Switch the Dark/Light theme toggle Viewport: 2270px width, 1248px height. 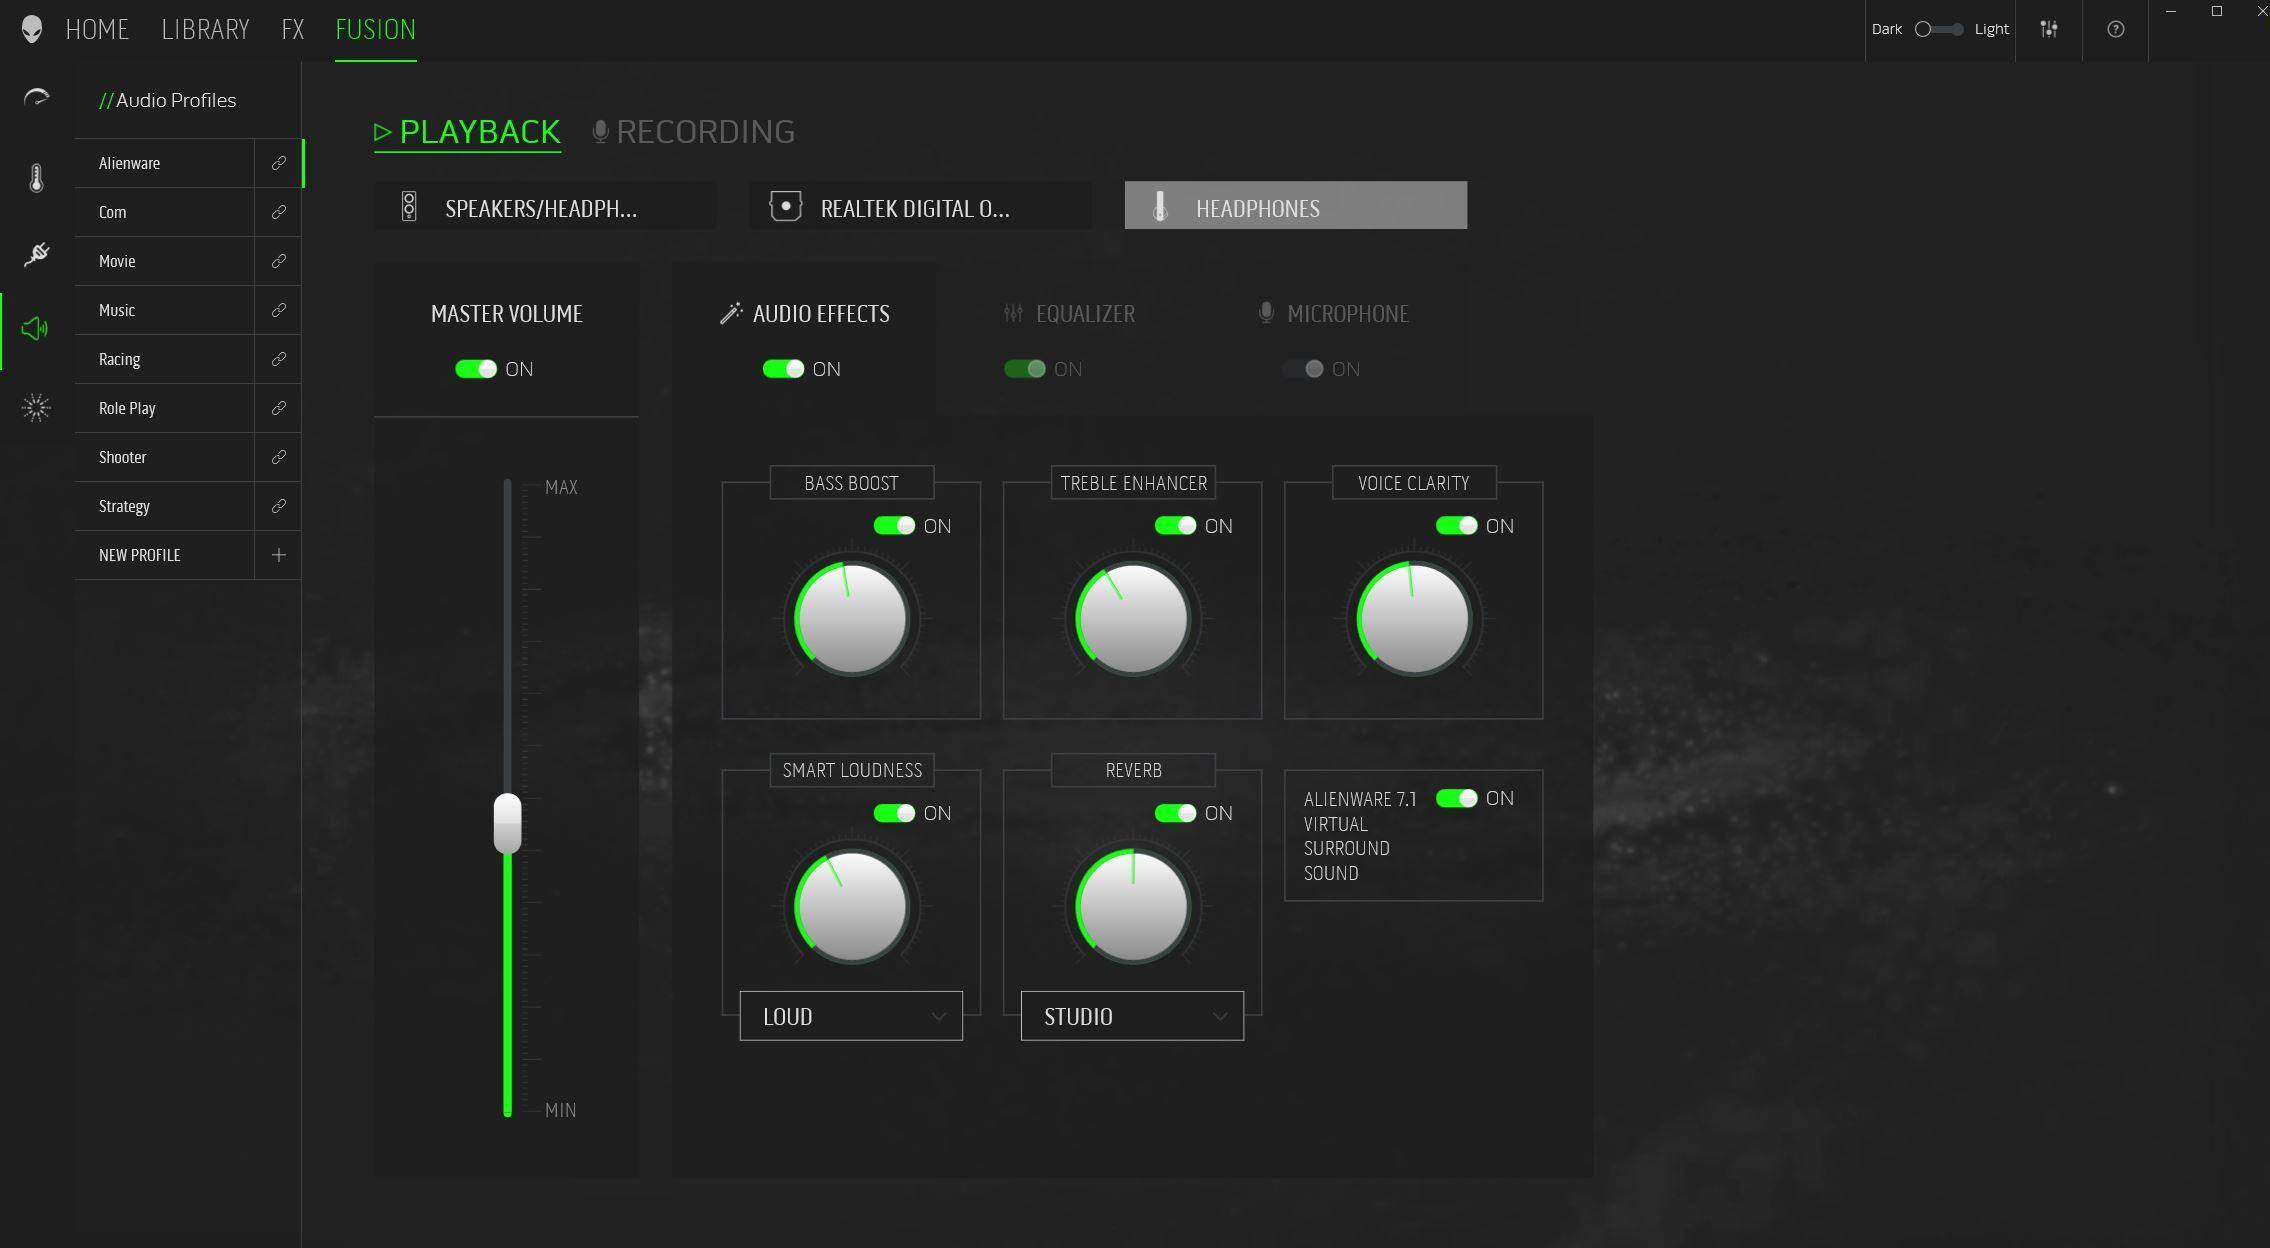[x=1938, y=29]
